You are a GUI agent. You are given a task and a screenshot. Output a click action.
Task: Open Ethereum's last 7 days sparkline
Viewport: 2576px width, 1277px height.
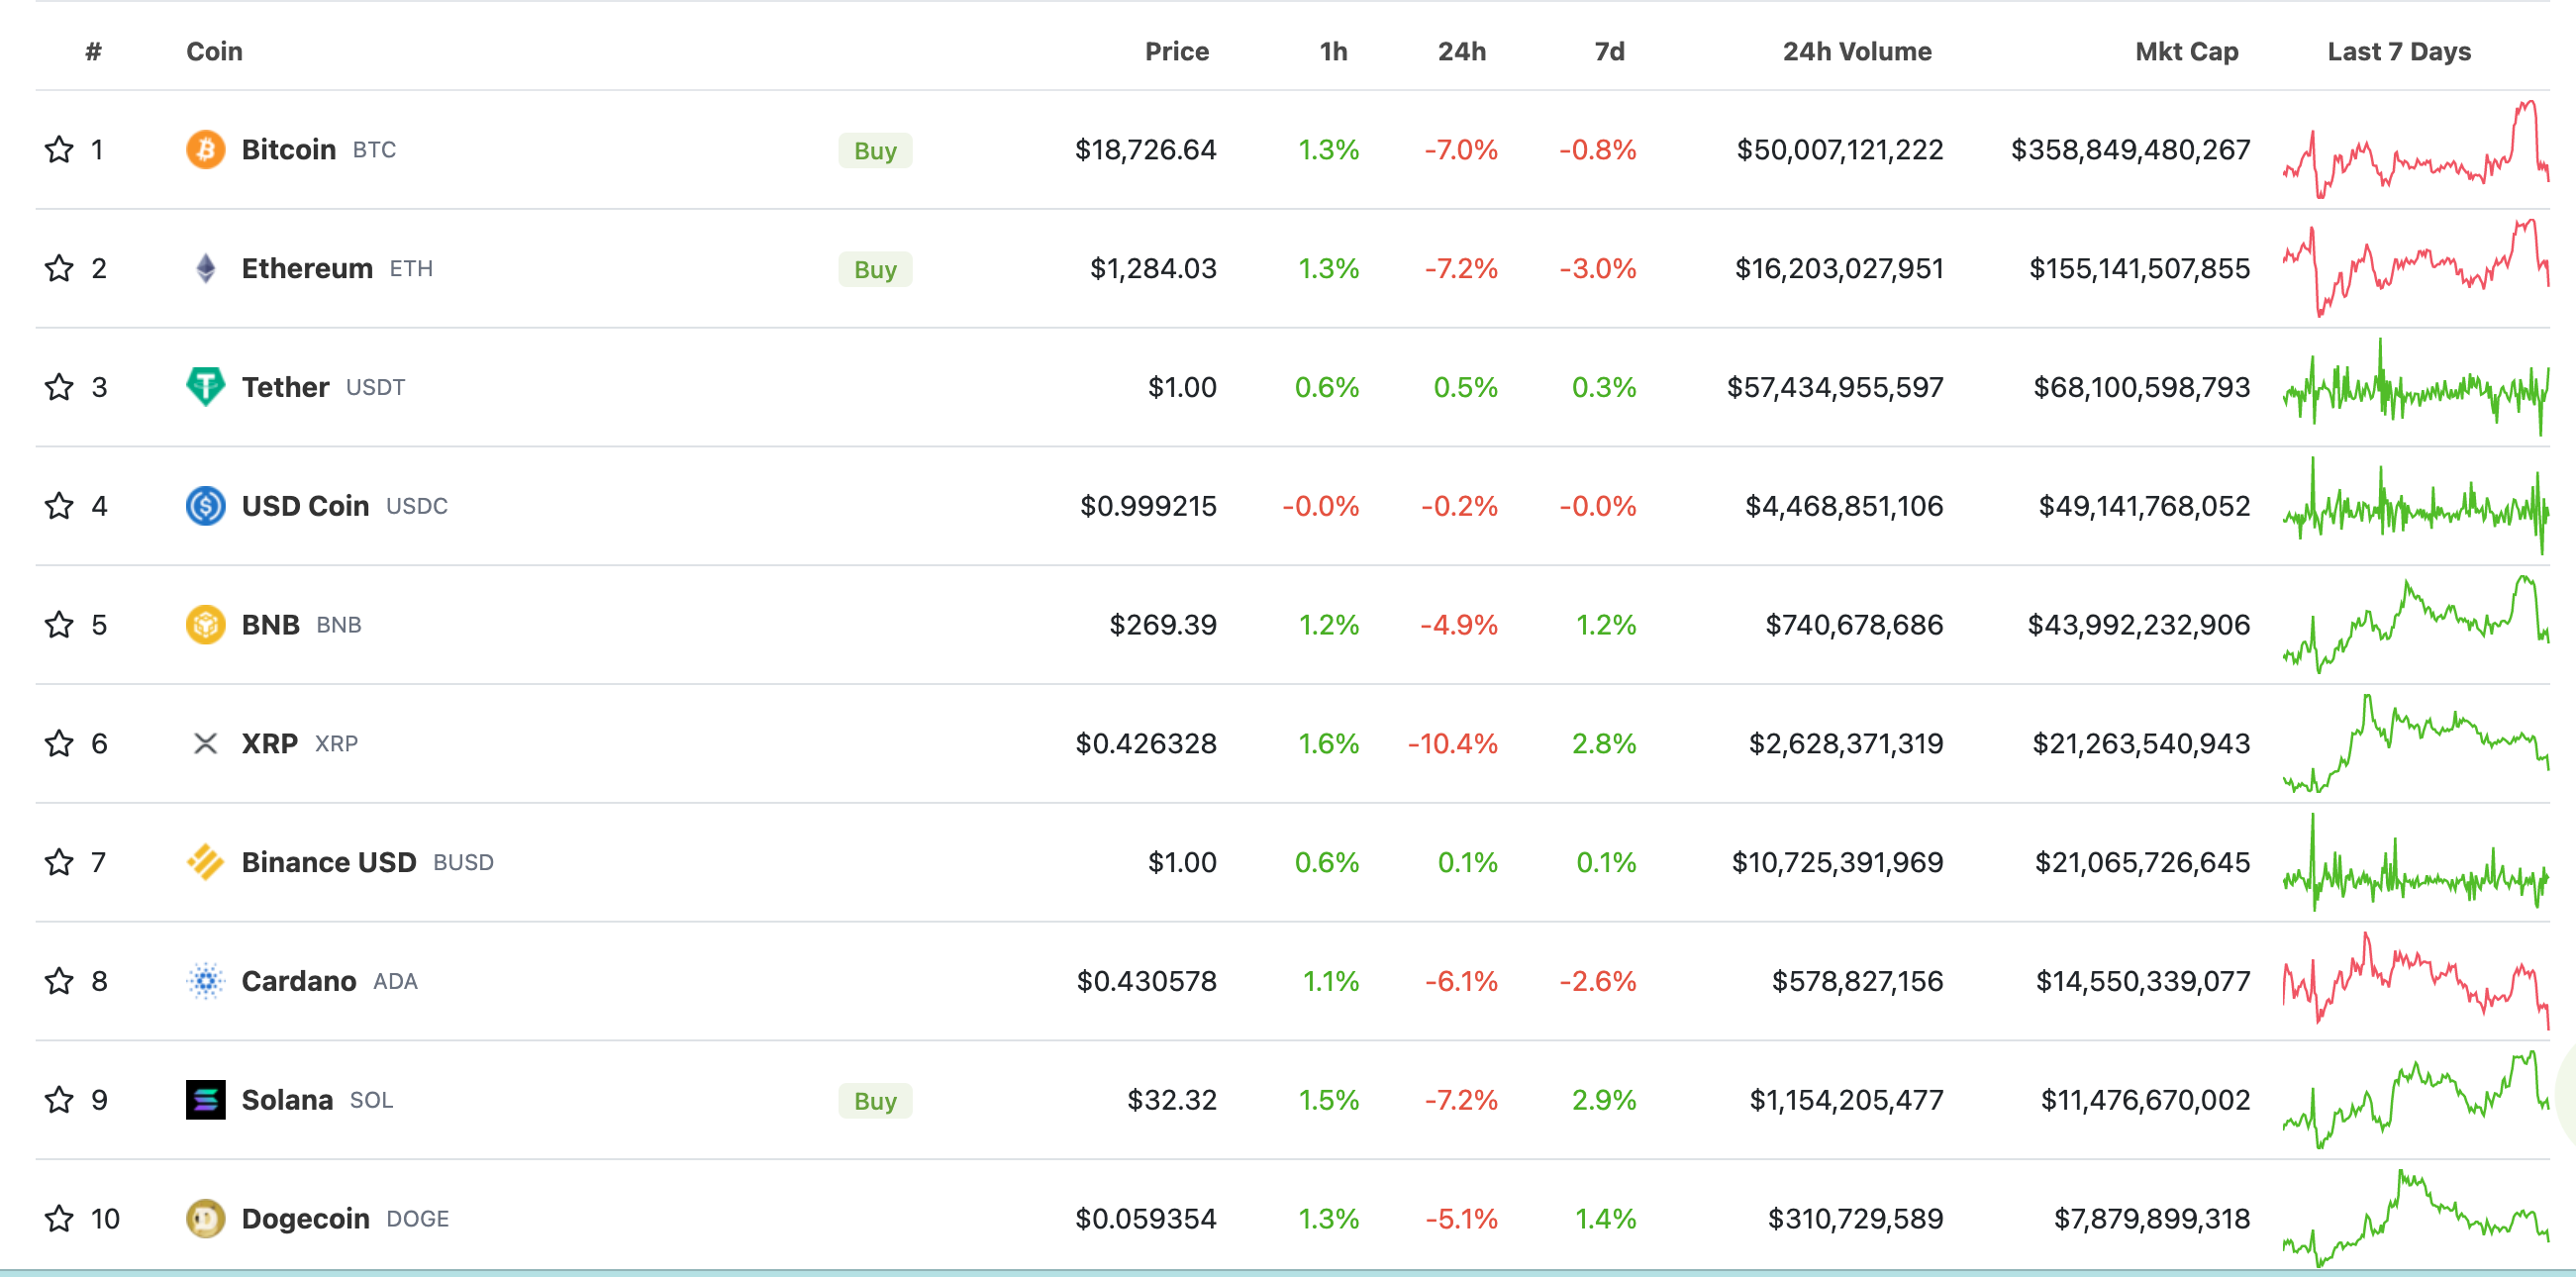point(2415,269)
